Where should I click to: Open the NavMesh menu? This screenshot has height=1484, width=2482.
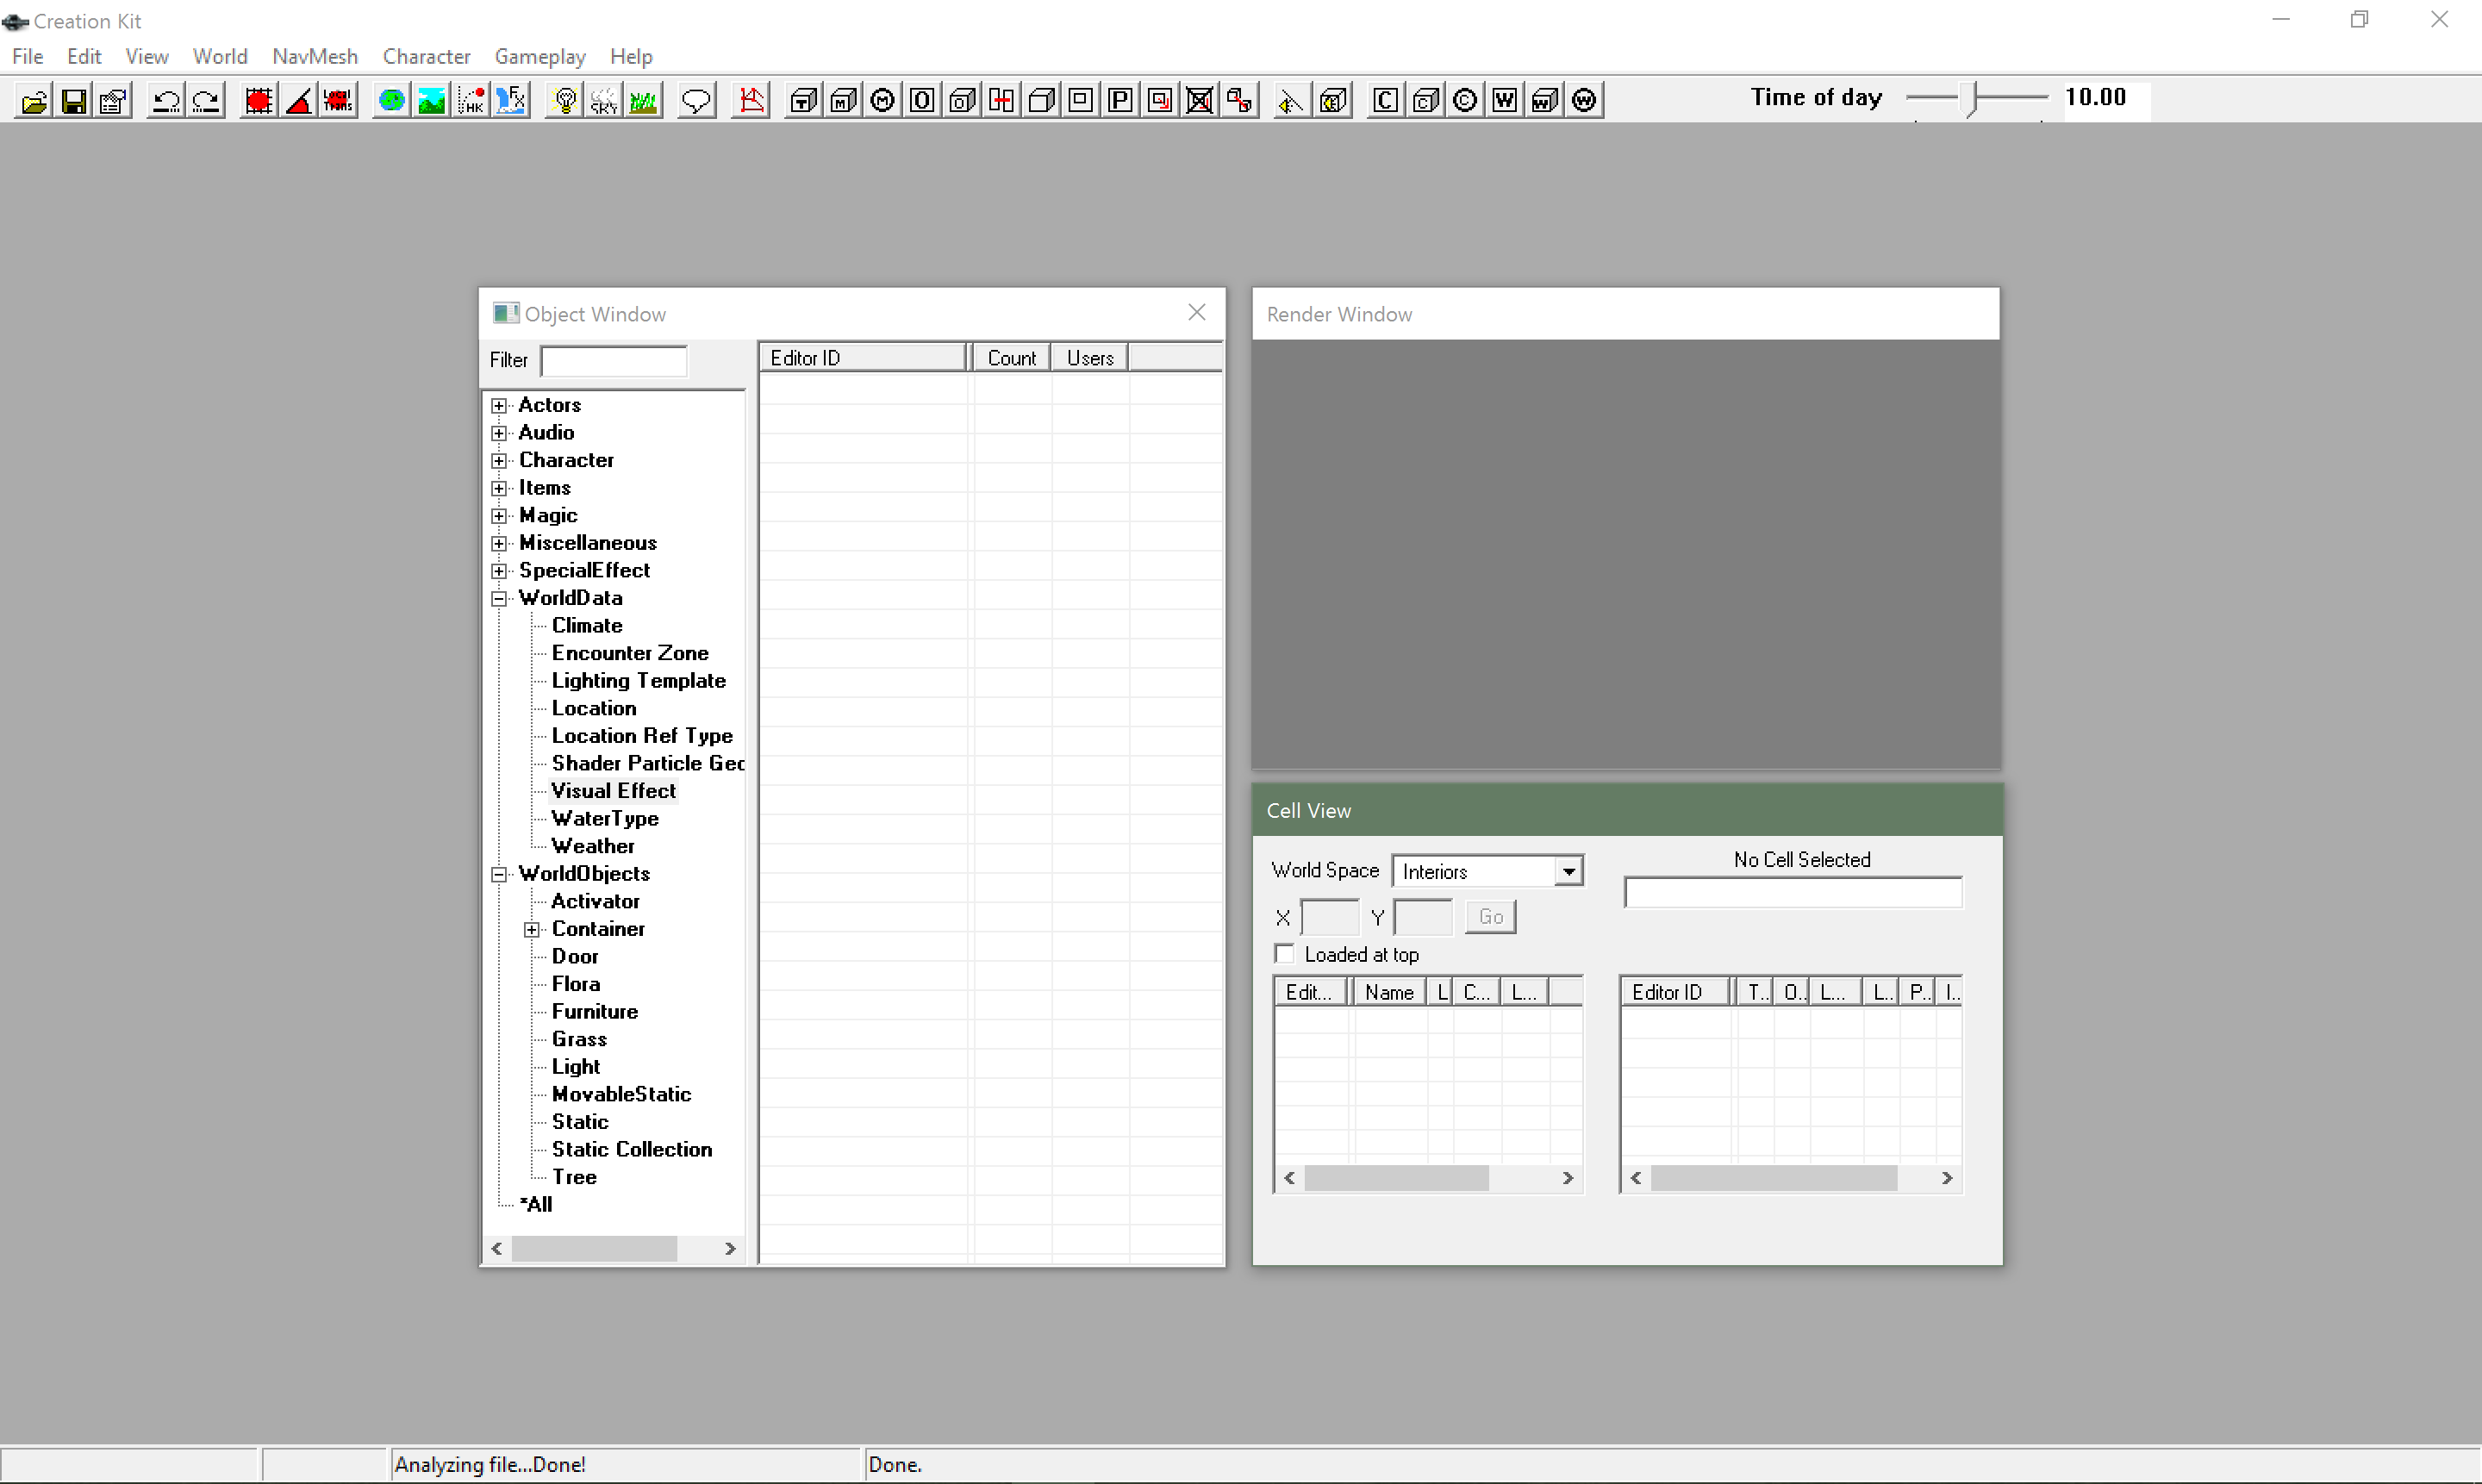[314, 56]
